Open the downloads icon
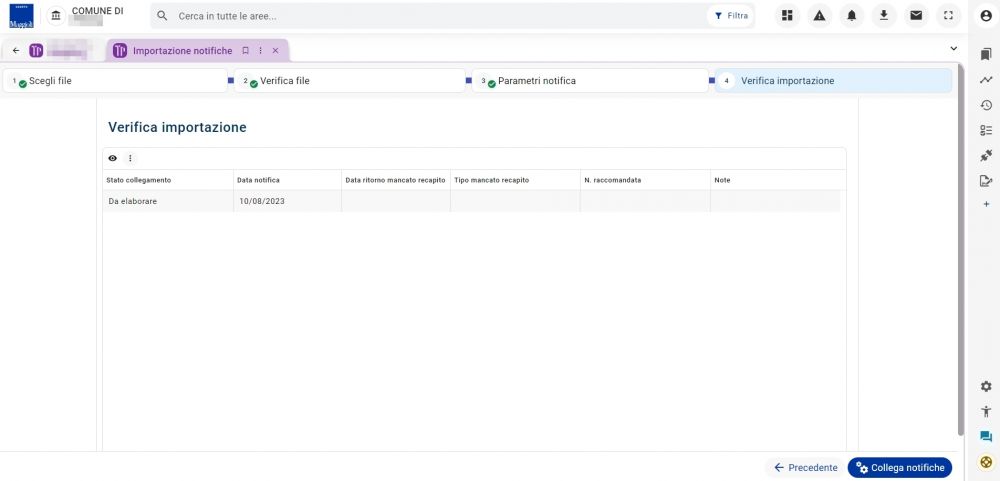Image resolution: width=1000 pixels, height=481 pixels. pyautogui.click(x=884, y=16)
